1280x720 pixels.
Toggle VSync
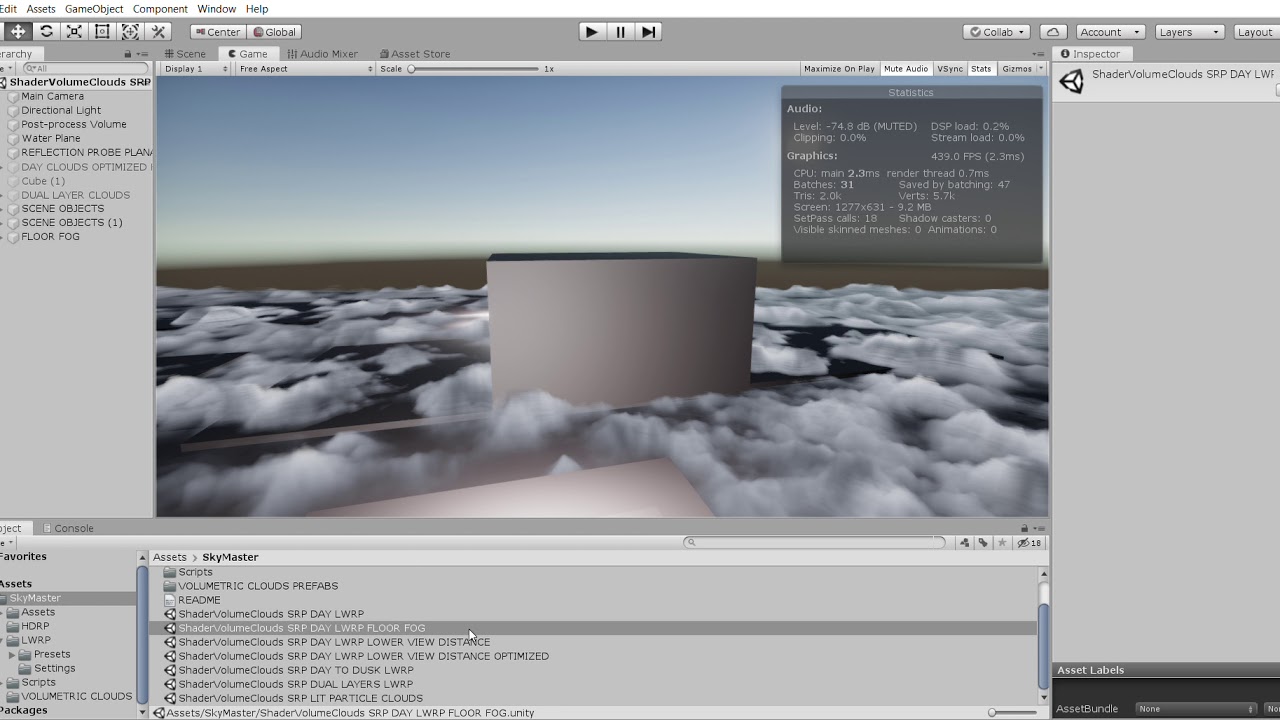950,69
